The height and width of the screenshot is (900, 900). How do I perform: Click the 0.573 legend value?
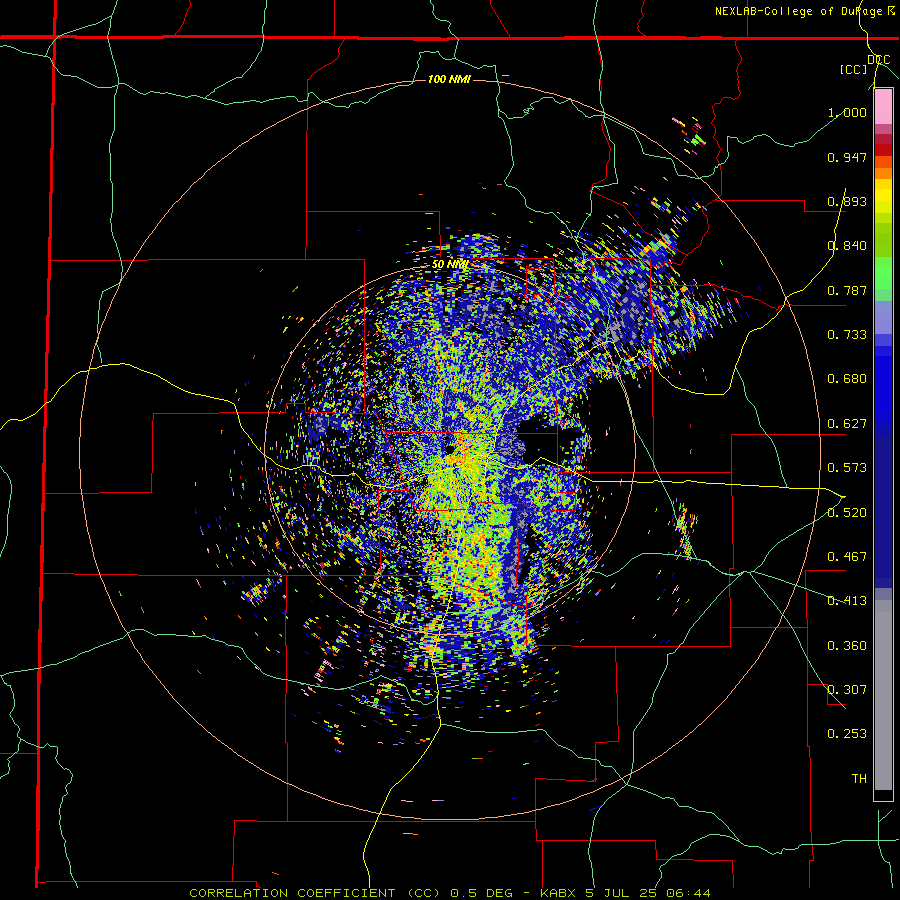tap(847, 468)
